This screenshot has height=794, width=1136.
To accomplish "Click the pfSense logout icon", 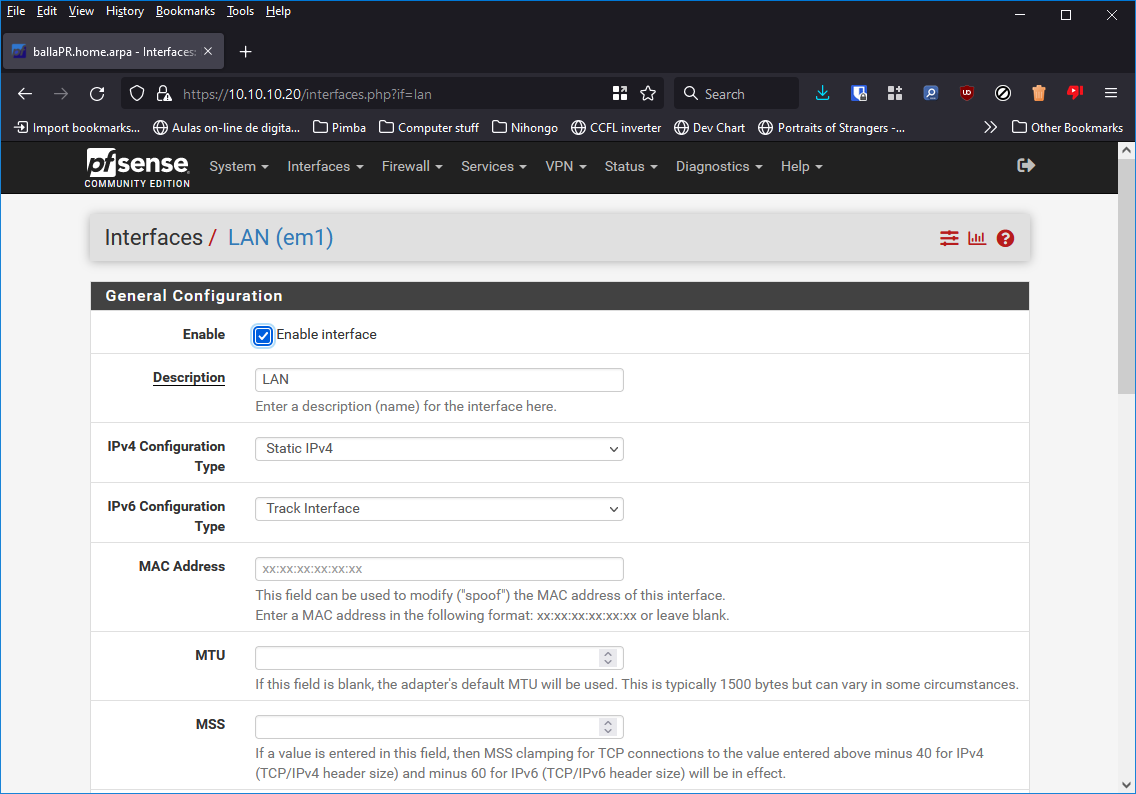I will click(1025, 166).
